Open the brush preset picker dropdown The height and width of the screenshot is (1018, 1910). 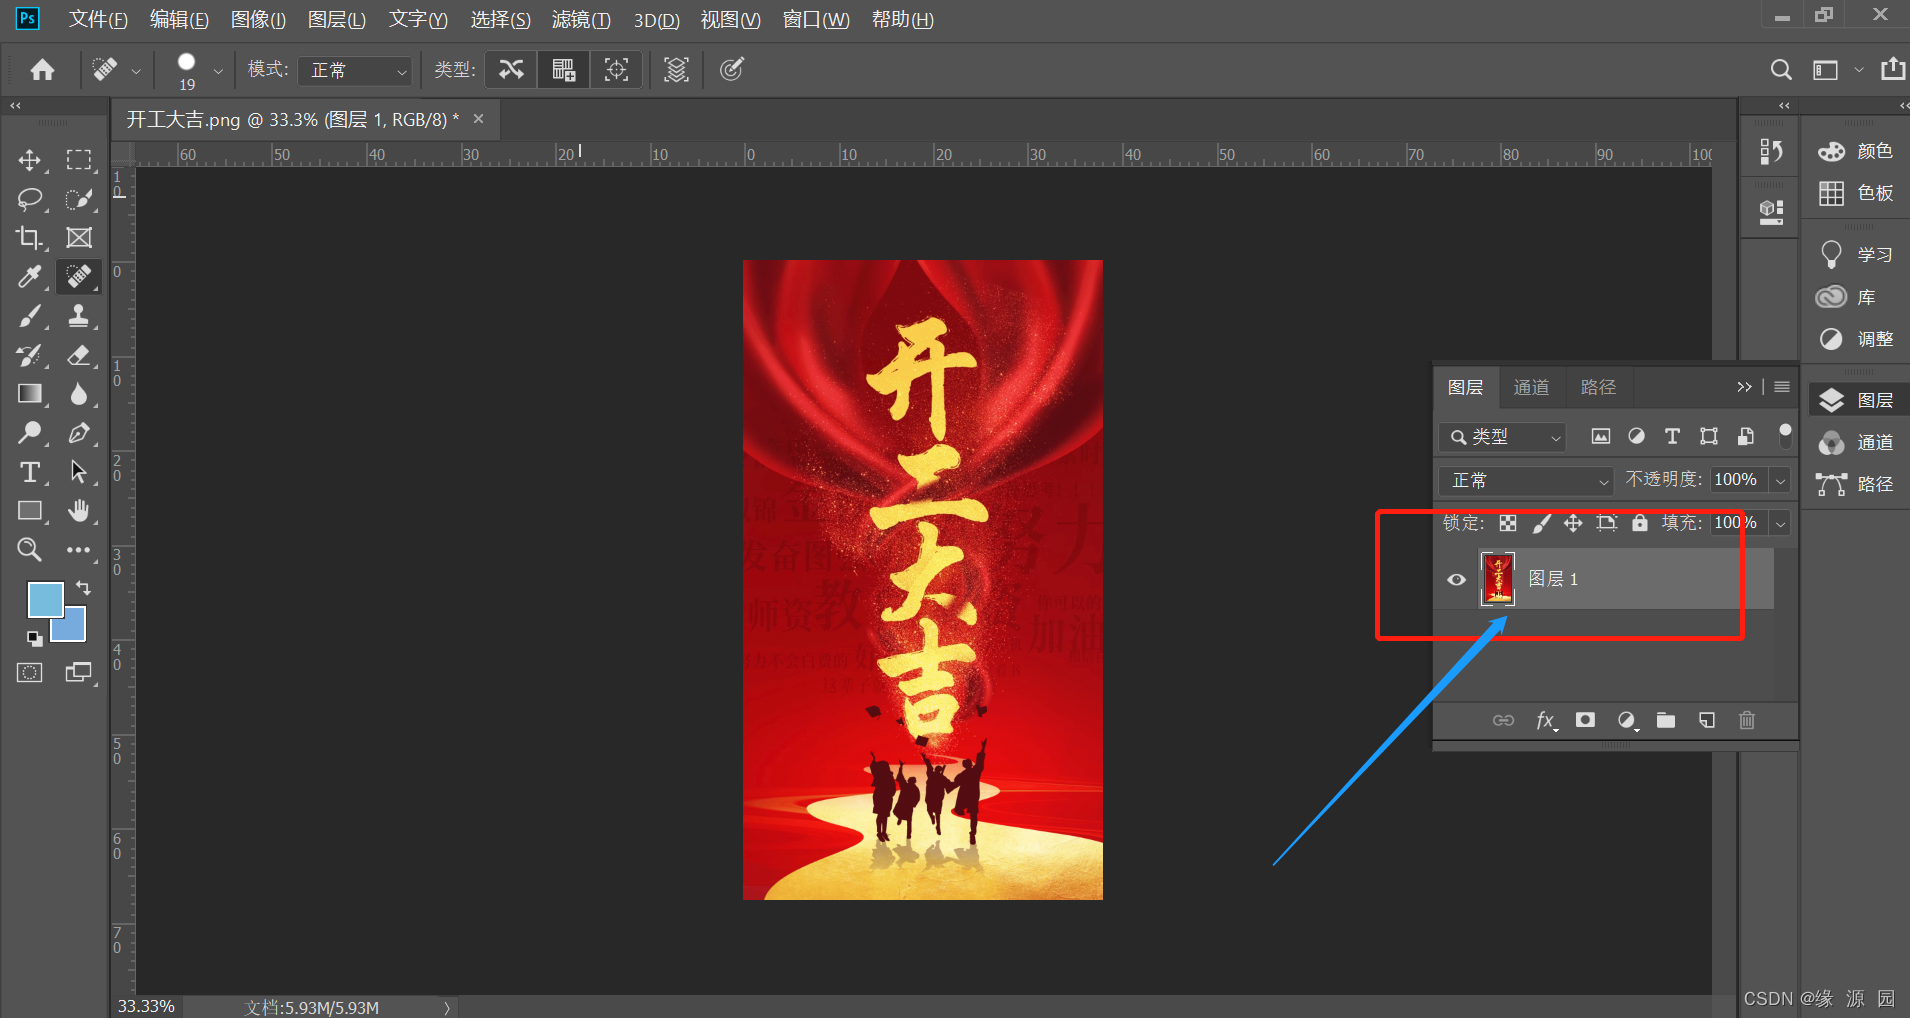coord(218,71)
